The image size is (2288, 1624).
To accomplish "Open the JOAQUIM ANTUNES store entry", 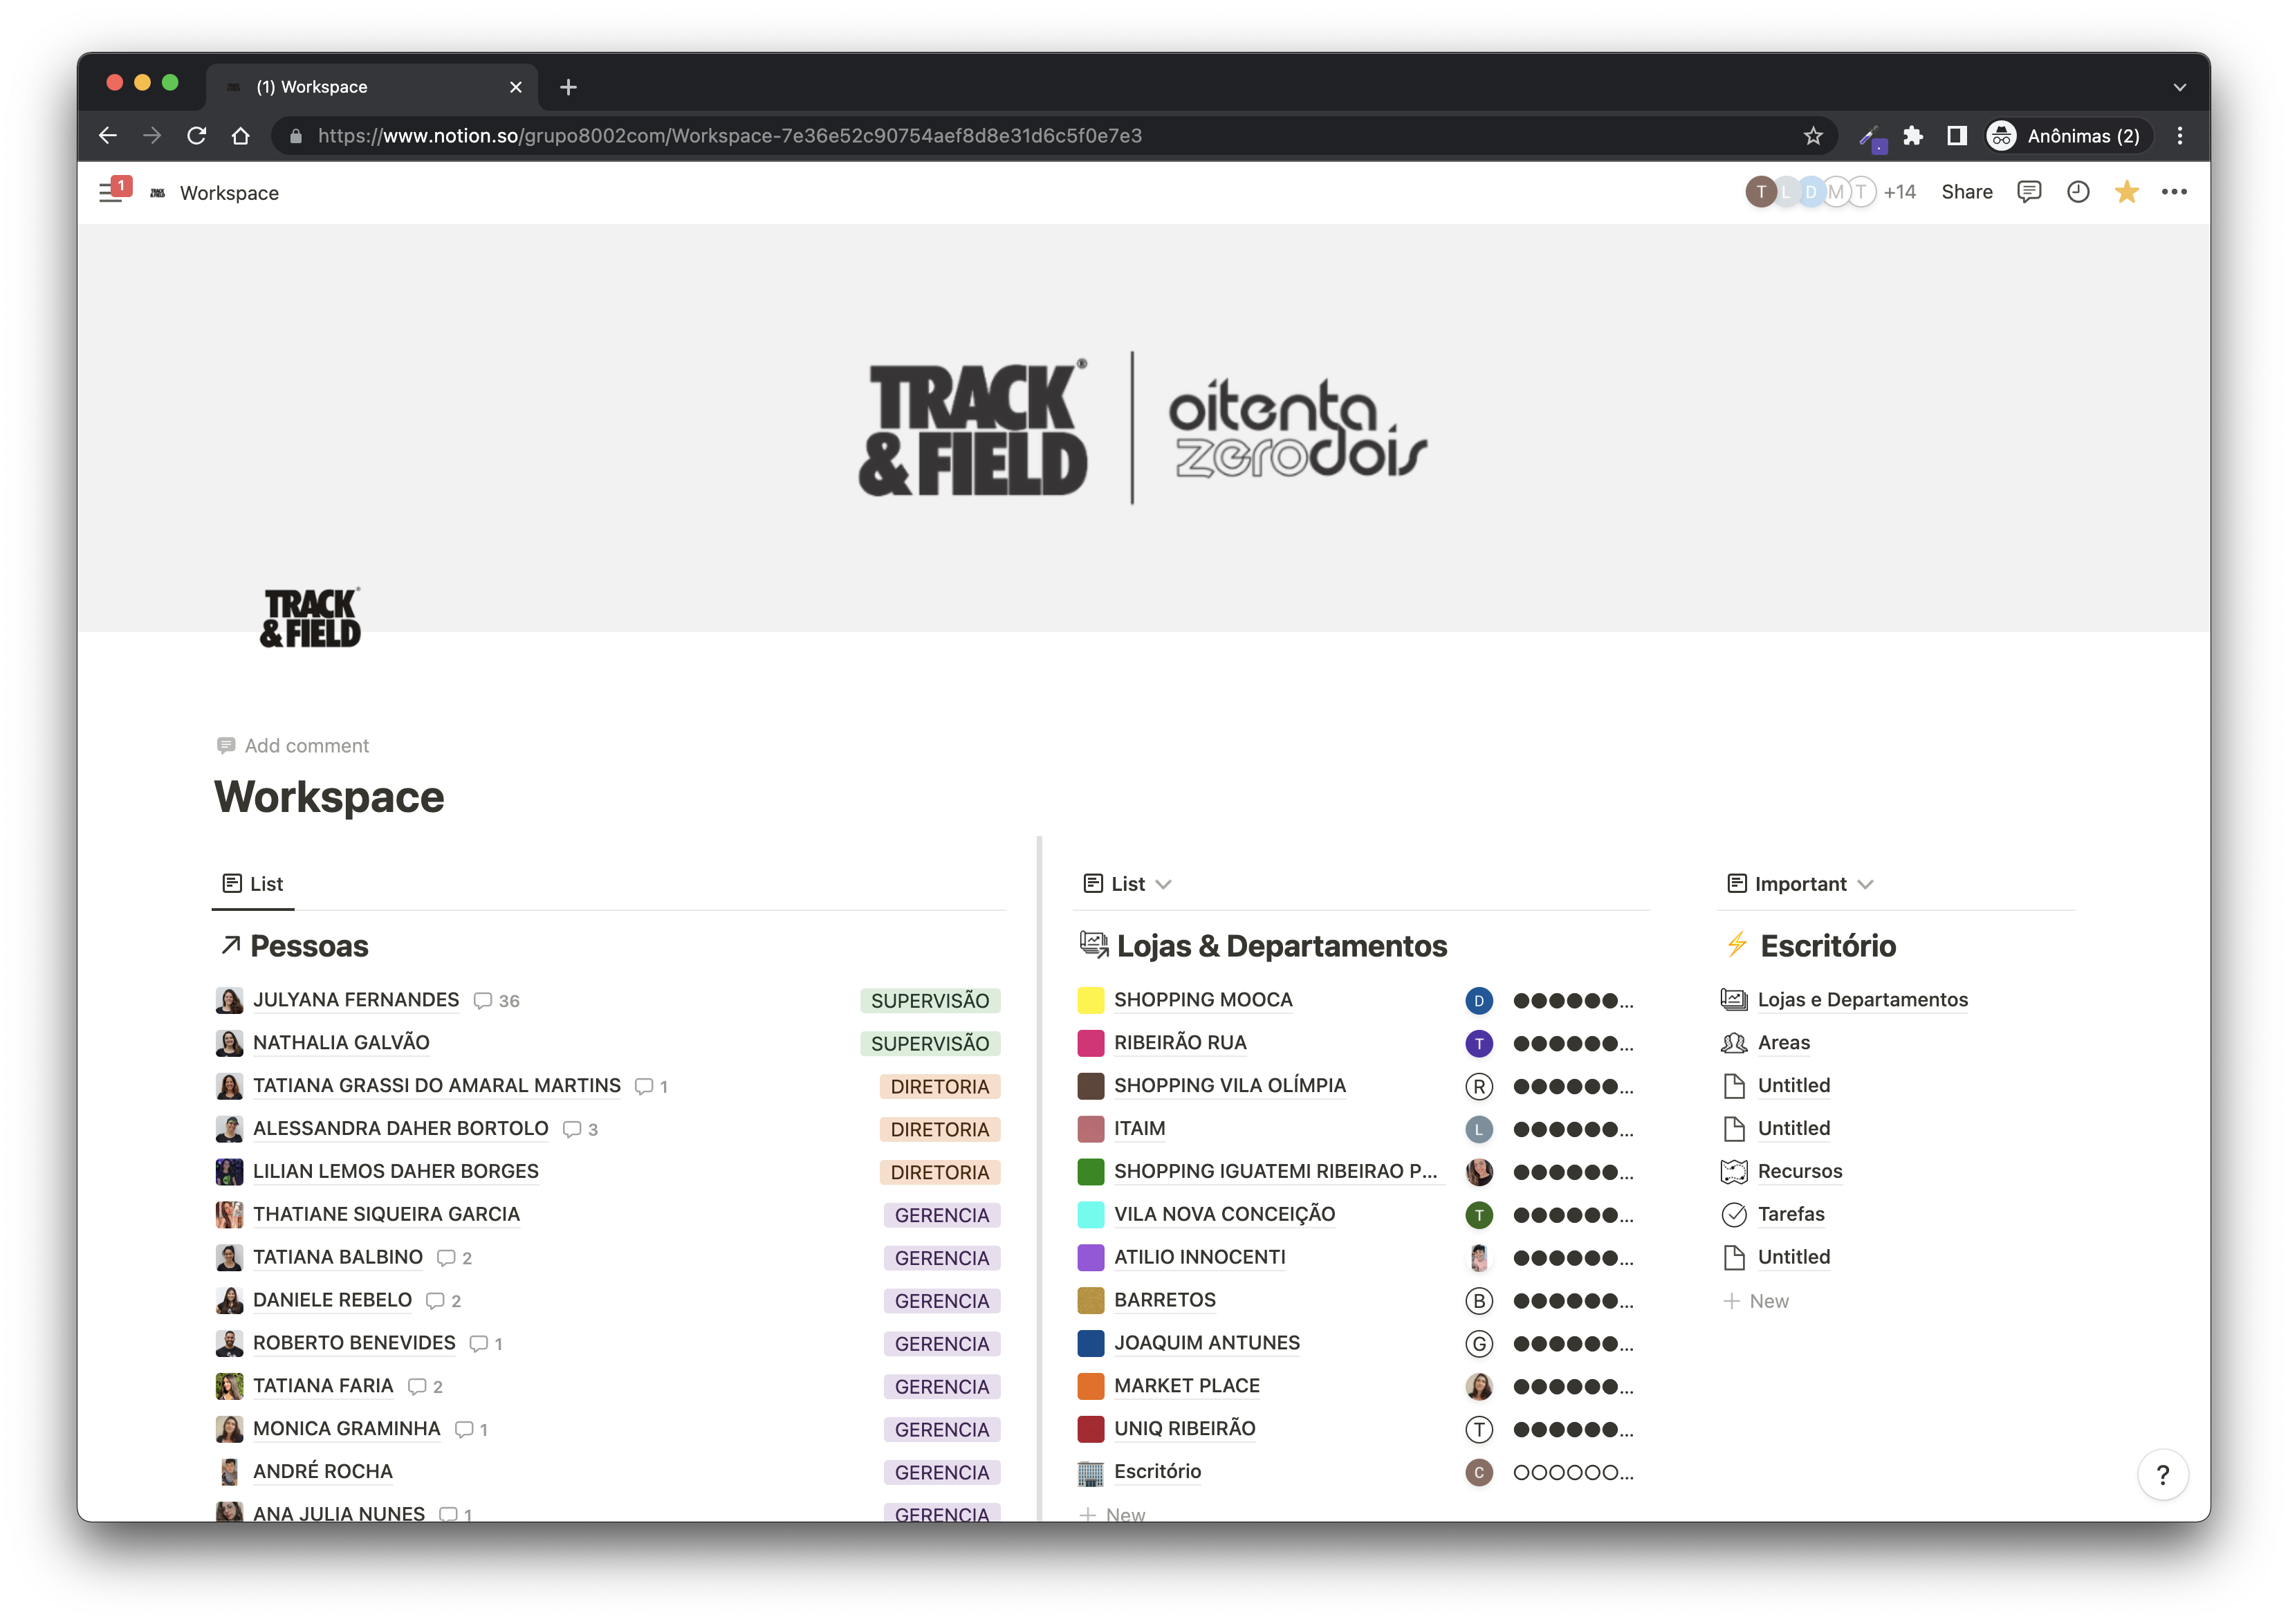I will point(1206,1343).
